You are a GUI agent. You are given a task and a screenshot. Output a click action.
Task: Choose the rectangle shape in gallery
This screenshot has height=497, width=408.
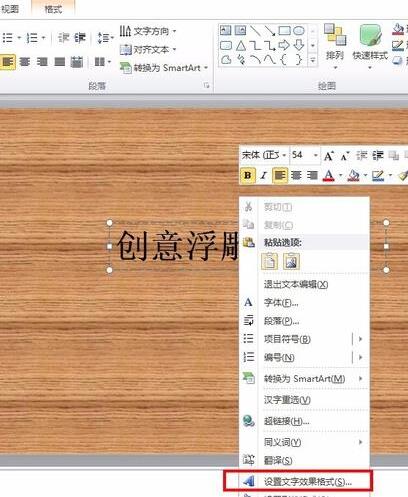[x=284, y=31]
